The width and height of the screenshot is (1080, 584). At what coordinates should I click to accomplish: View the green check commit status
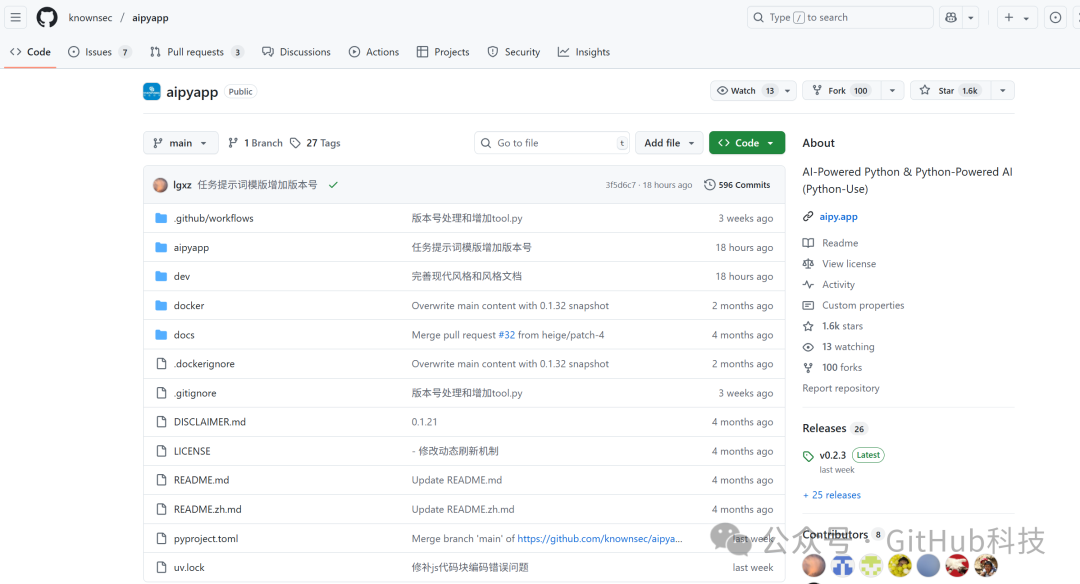click(x=333, y=185)
